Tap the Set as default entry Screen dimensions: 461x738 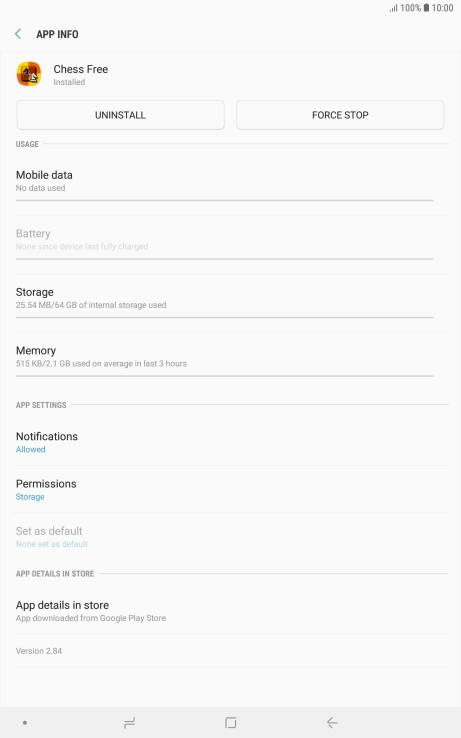click(231, 537)
